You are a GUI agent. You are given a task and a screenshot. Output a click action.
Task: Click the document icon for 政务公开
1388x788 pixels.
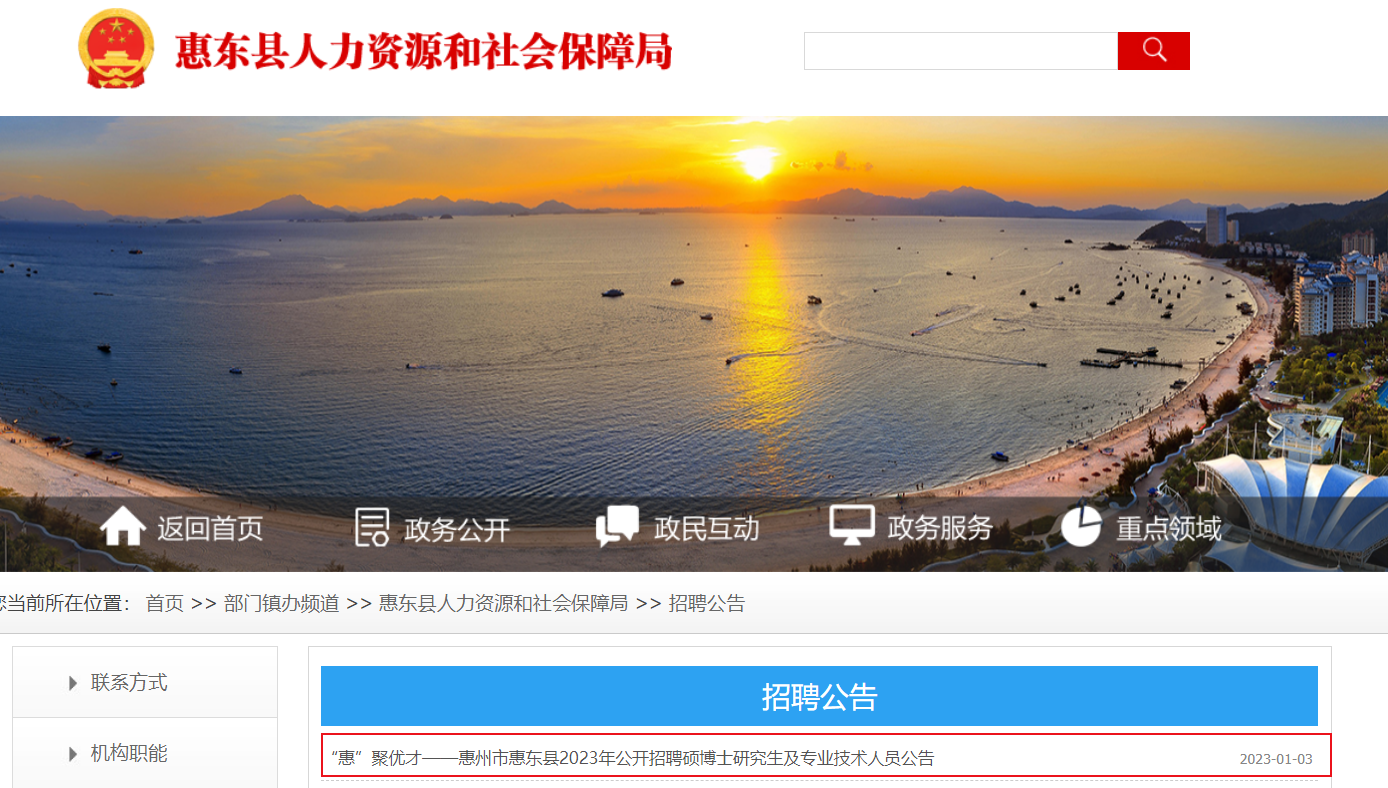click(372, 527)
